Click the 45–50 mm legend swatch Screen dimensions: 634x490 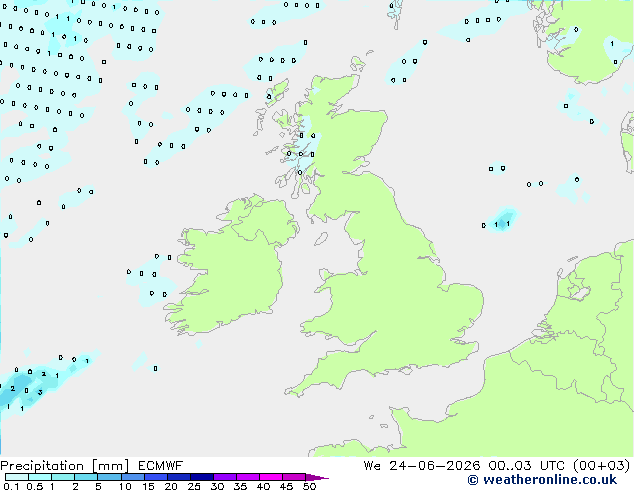[x=294, y=477]
